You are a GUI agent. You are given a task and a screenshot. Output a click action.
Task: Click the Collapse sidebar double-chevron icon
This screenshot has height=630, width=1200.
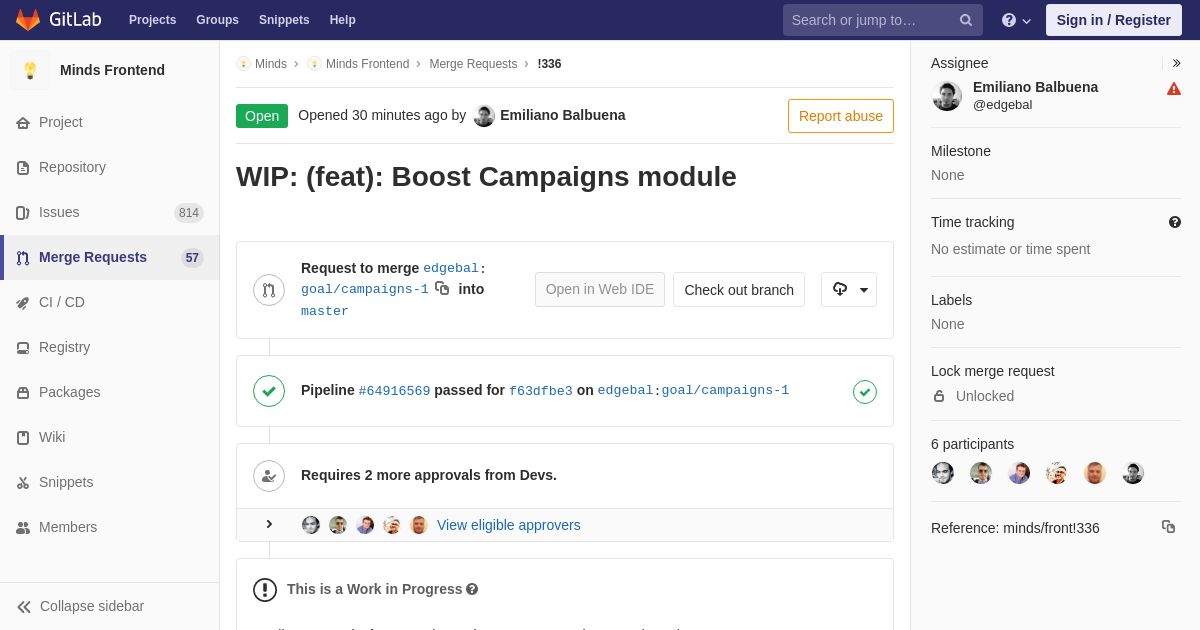tap(24, 607)
